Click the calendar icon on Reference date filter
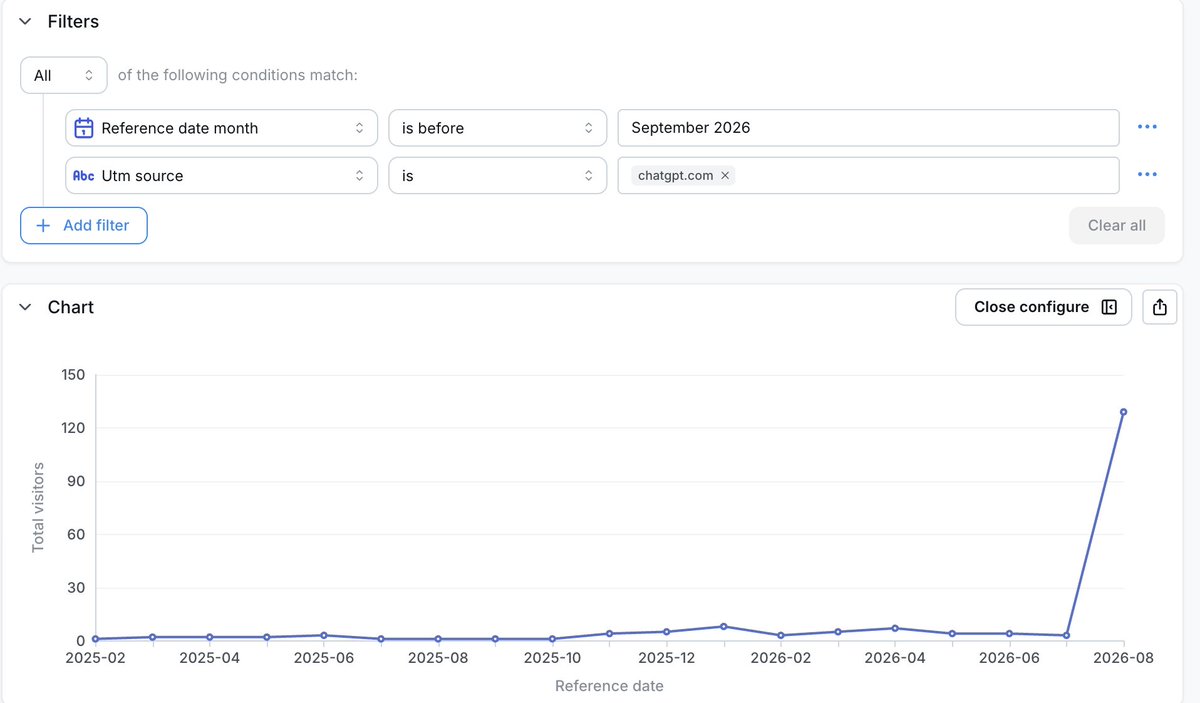1200x703 pixels. (x=84, y=128)
